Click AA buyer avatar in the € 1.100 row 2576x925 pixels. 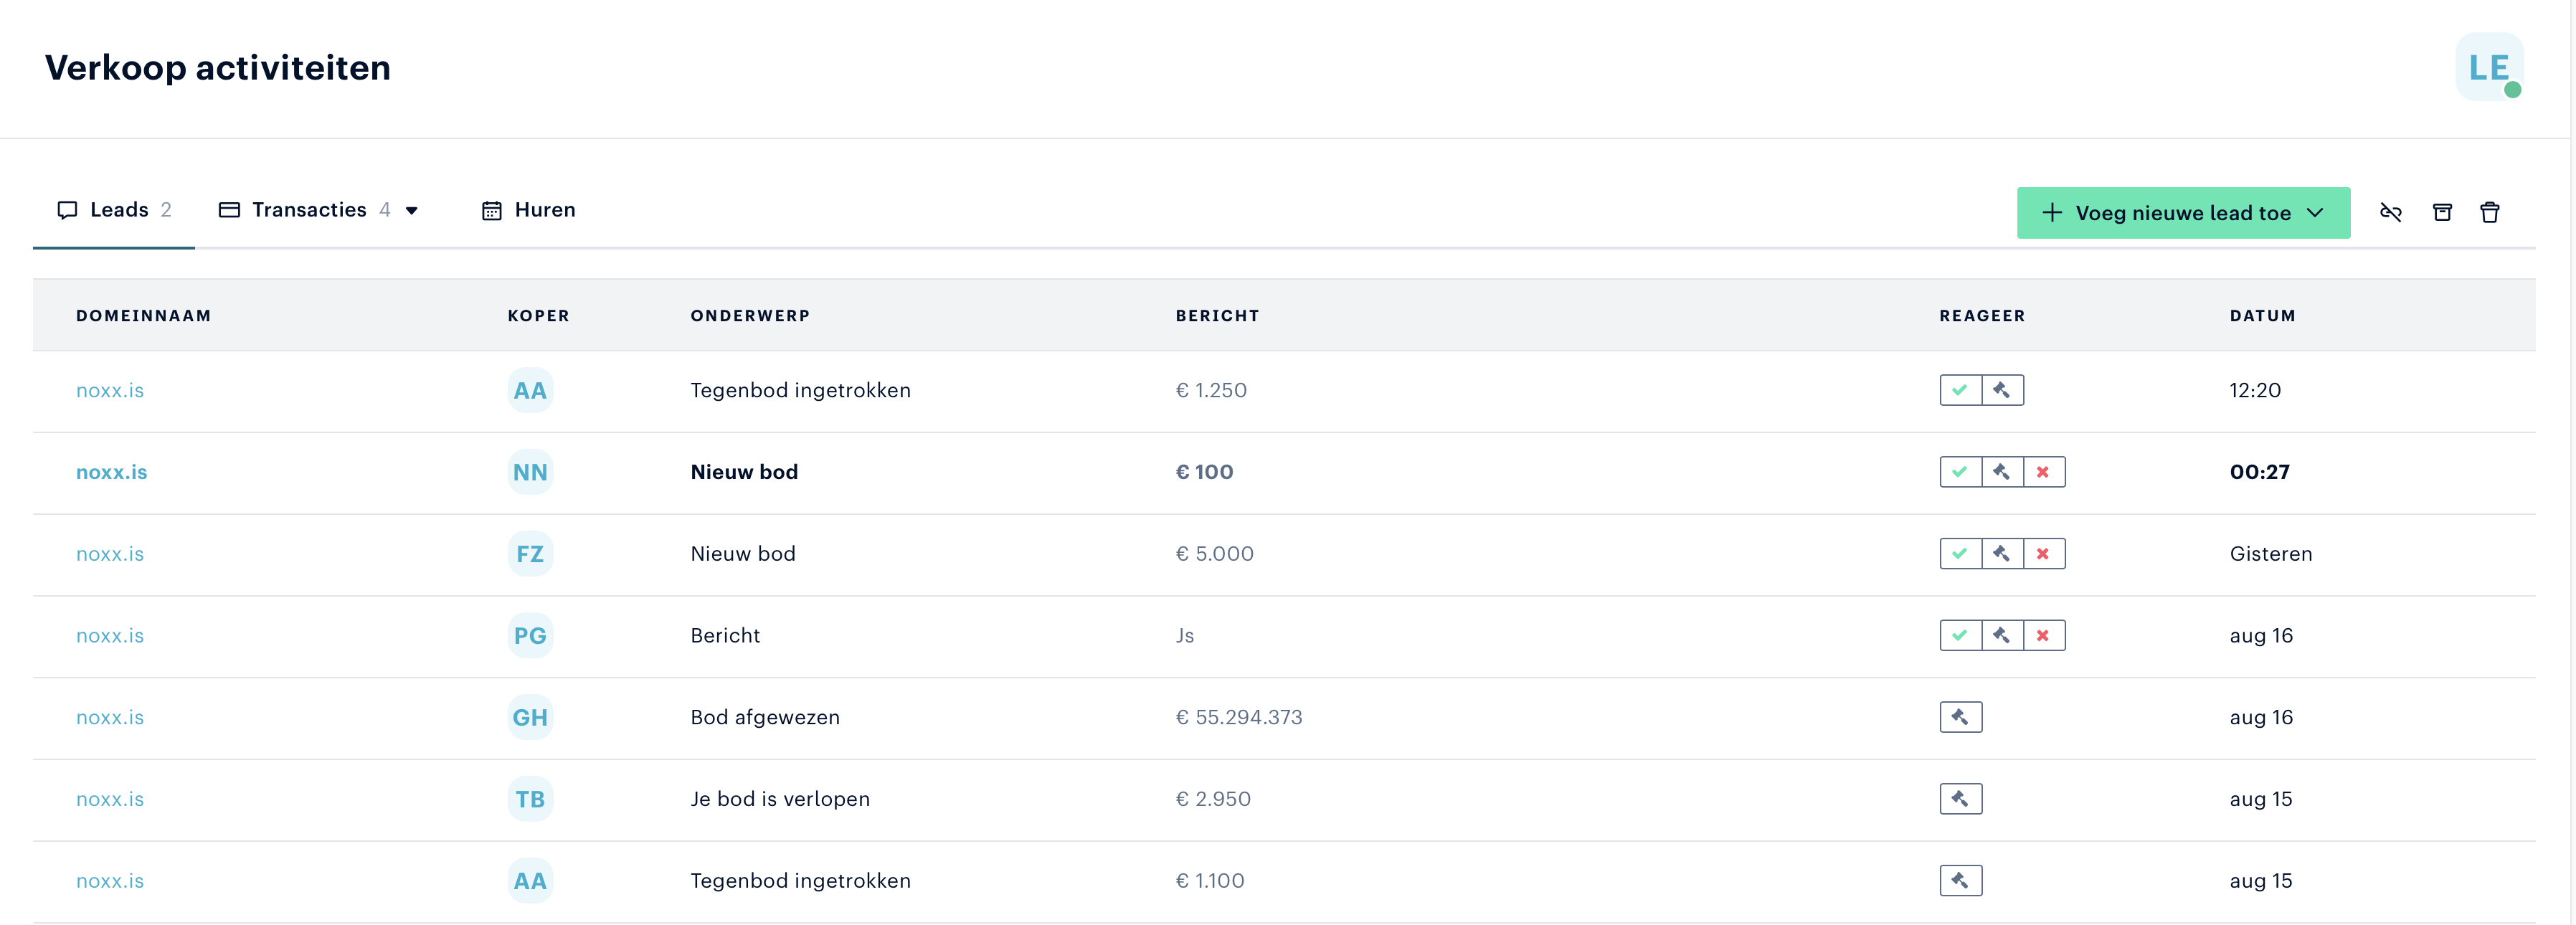click(530, 881)
